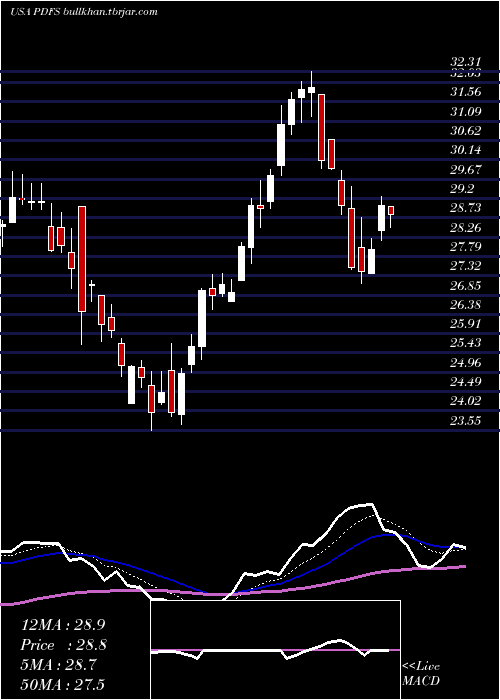The width and height of the screenshot is (500, 700).
Task: Select the last red candlestick near 28.73
Action: click(391, 217)
